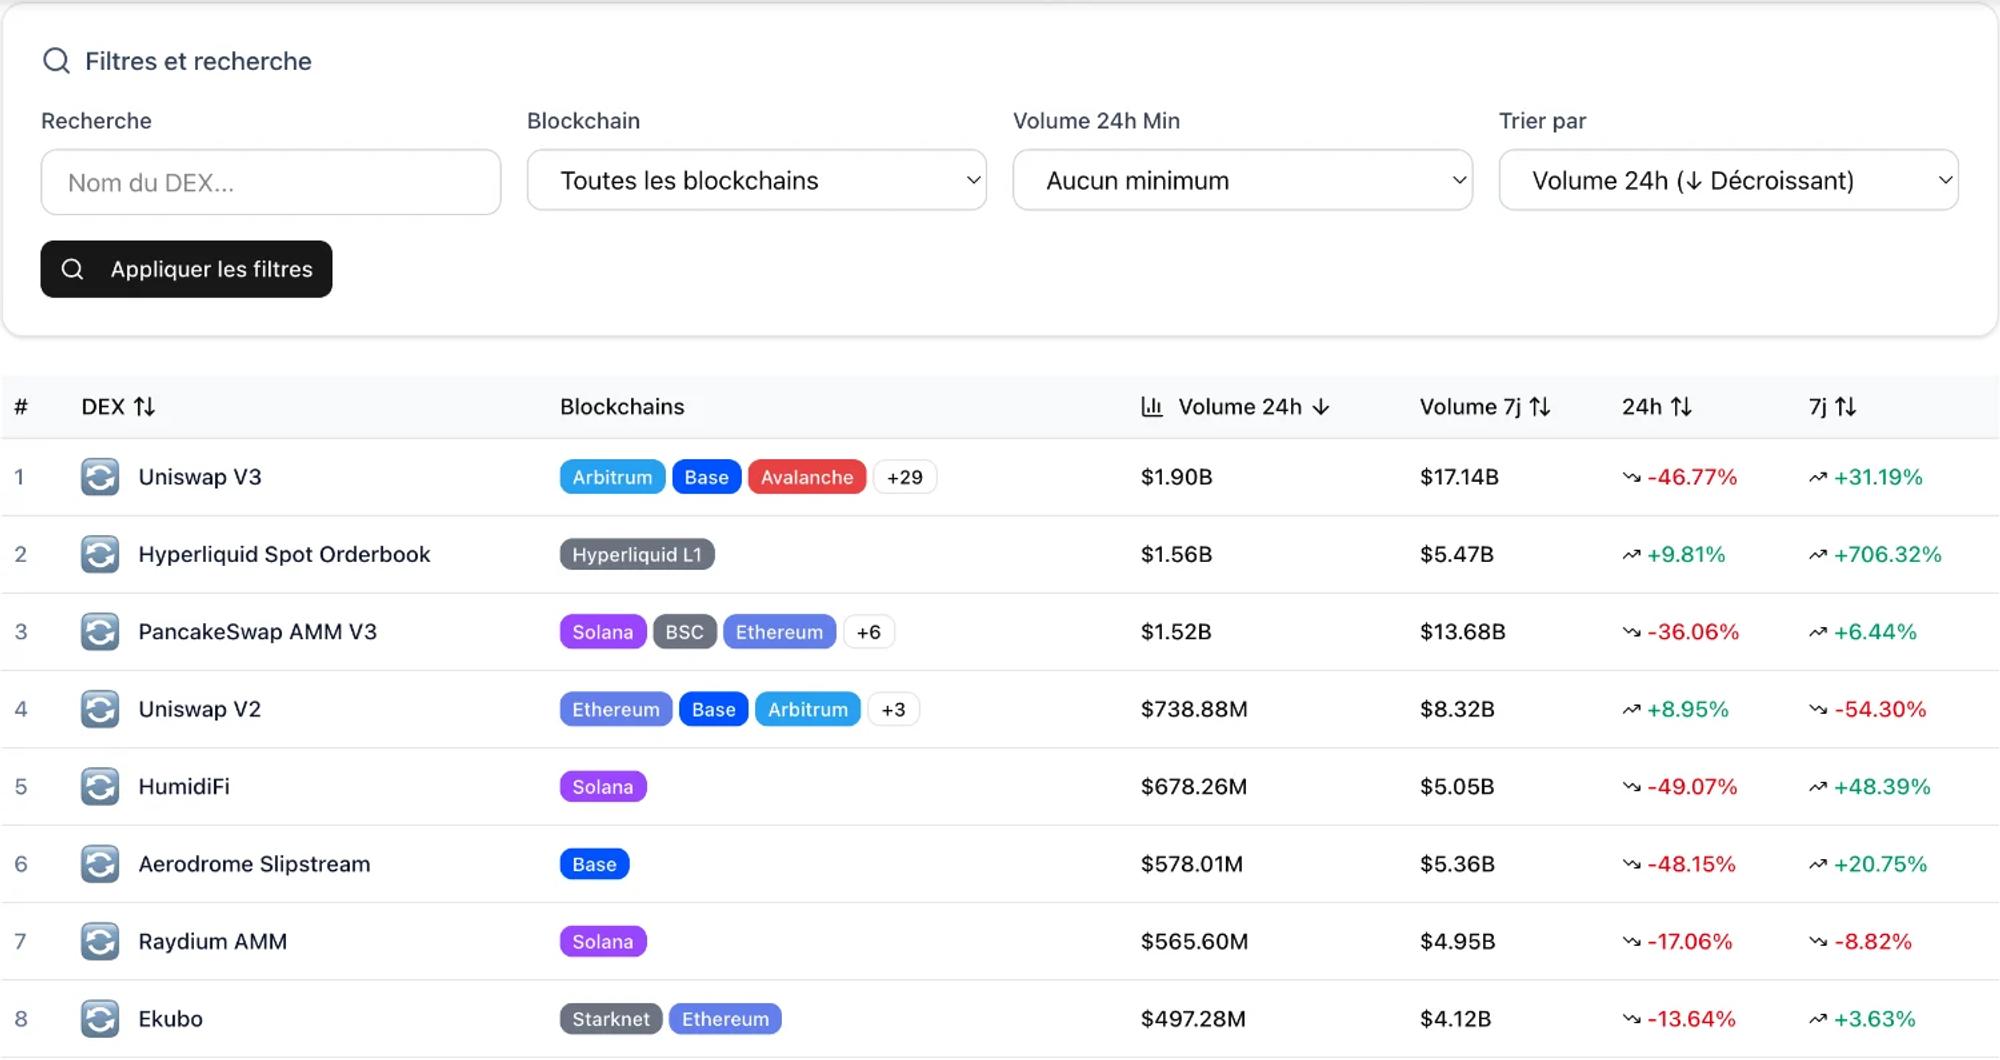Click the Ethereum tag in Ekubo row
Screen dimensions: 2000x1060
tap(726, 1019)
